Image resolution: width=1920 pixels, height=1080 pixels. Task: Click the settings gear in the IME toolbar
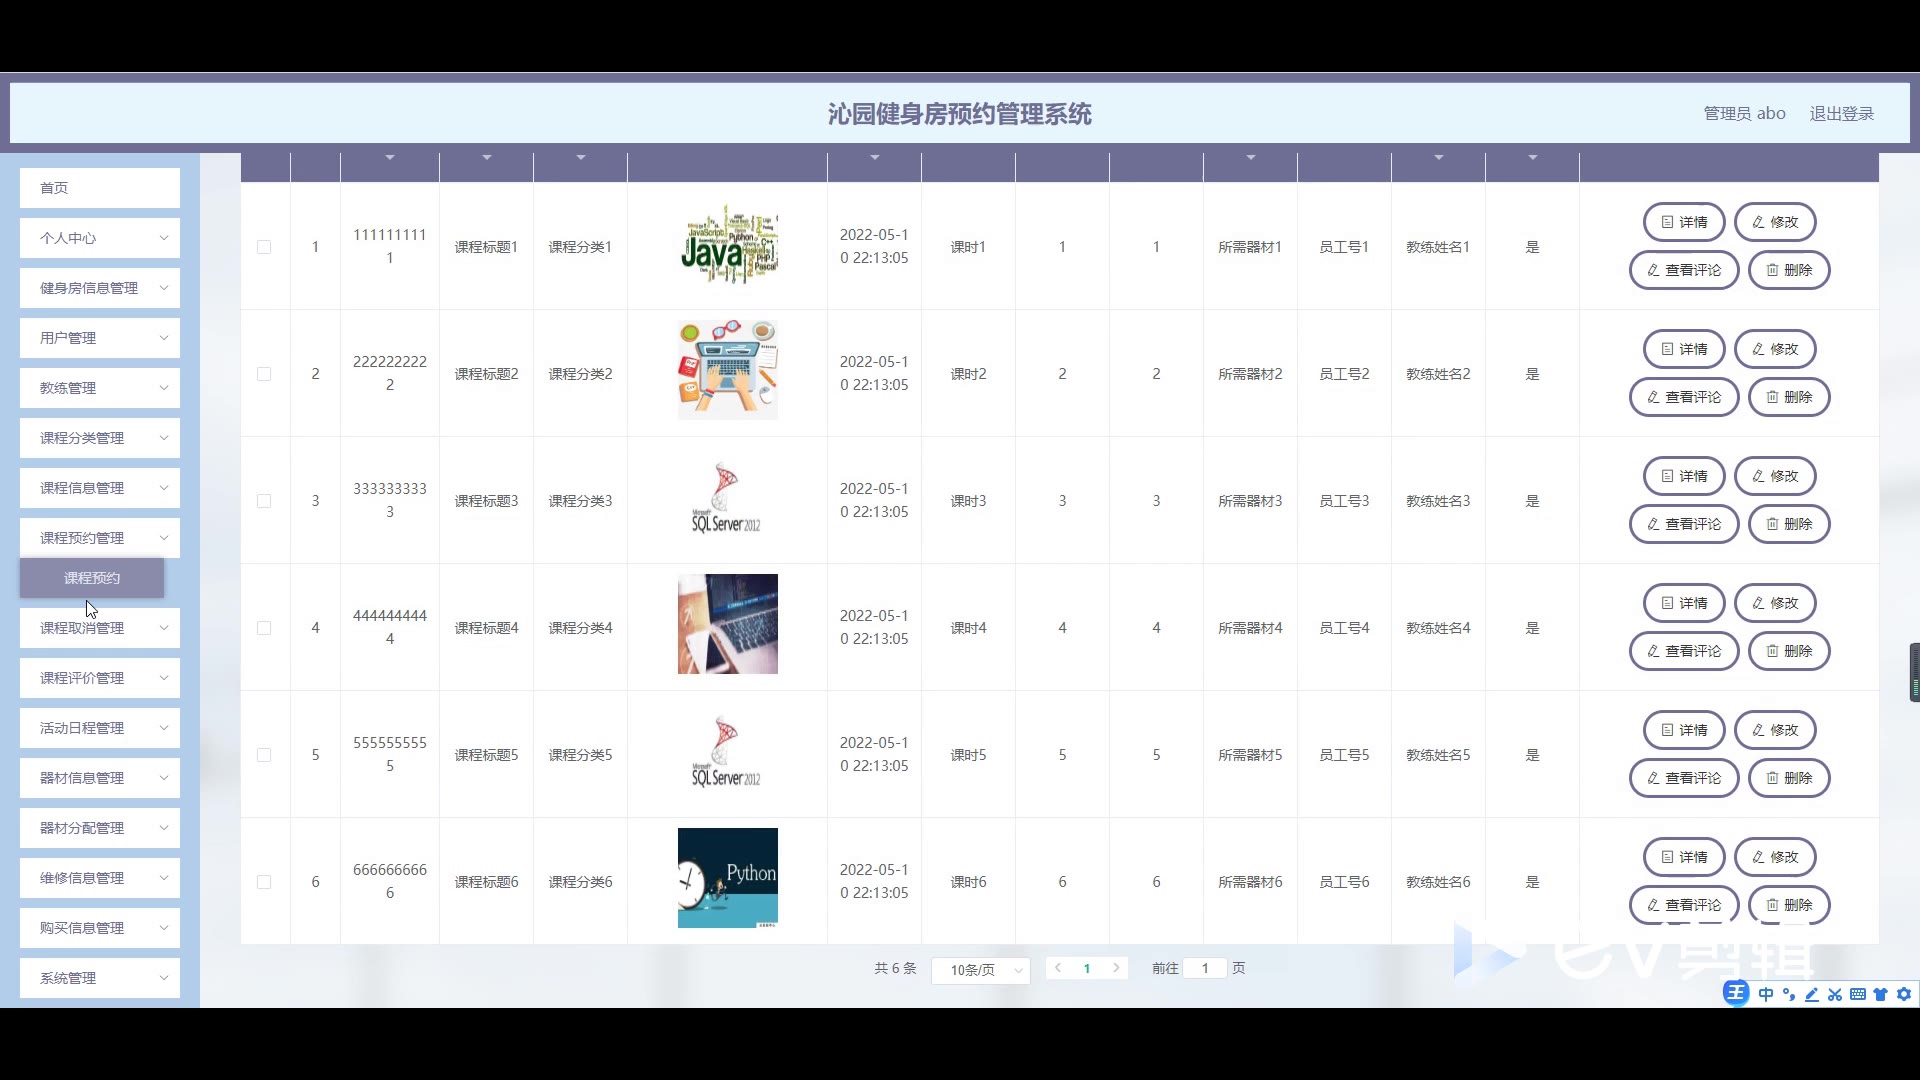tap(1904, 994)
